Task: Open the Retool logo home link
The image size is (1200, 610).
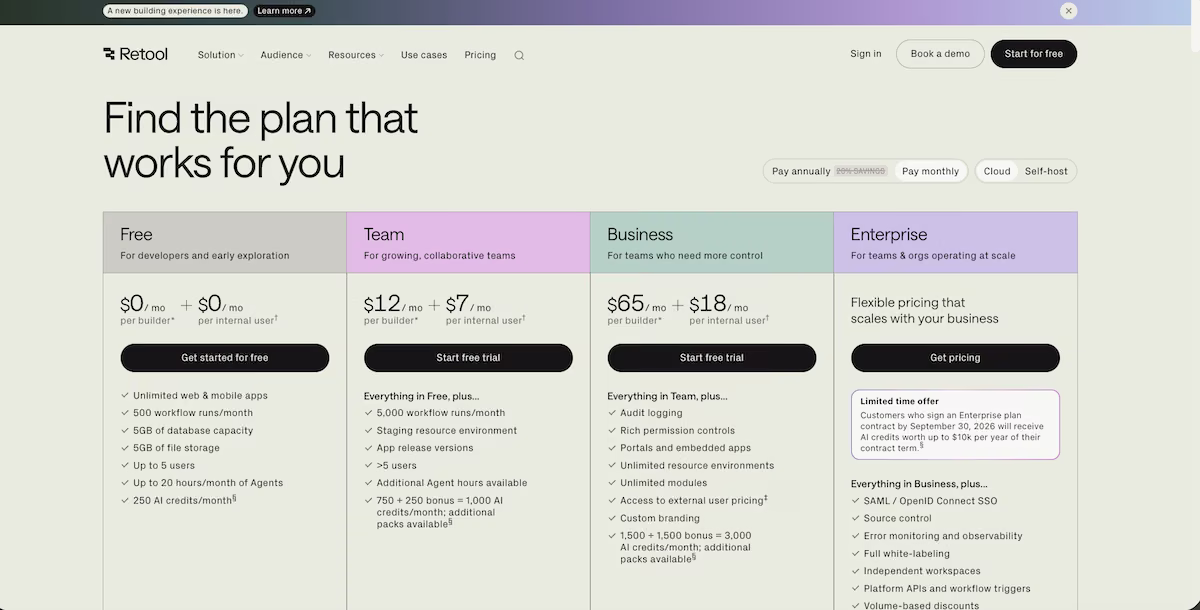Action: [135, 54]
